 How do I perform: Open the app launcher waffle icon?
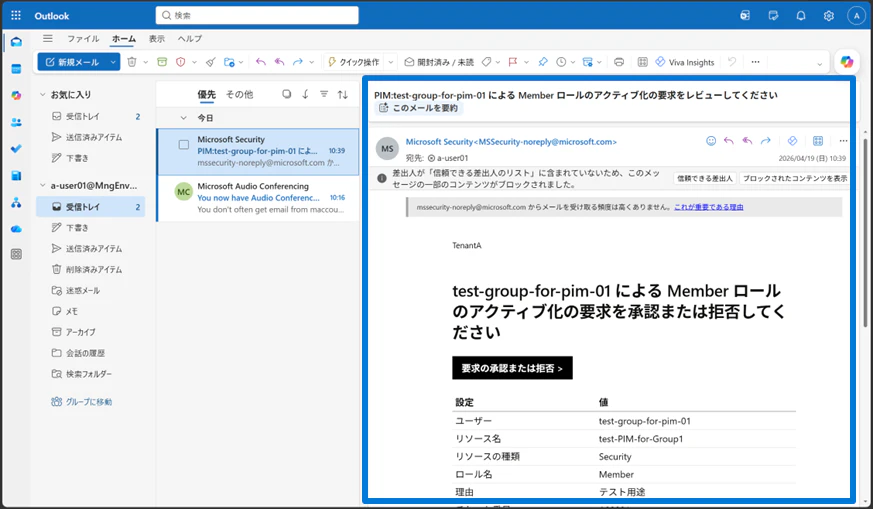pyautogui.click(x=16, y=16)
